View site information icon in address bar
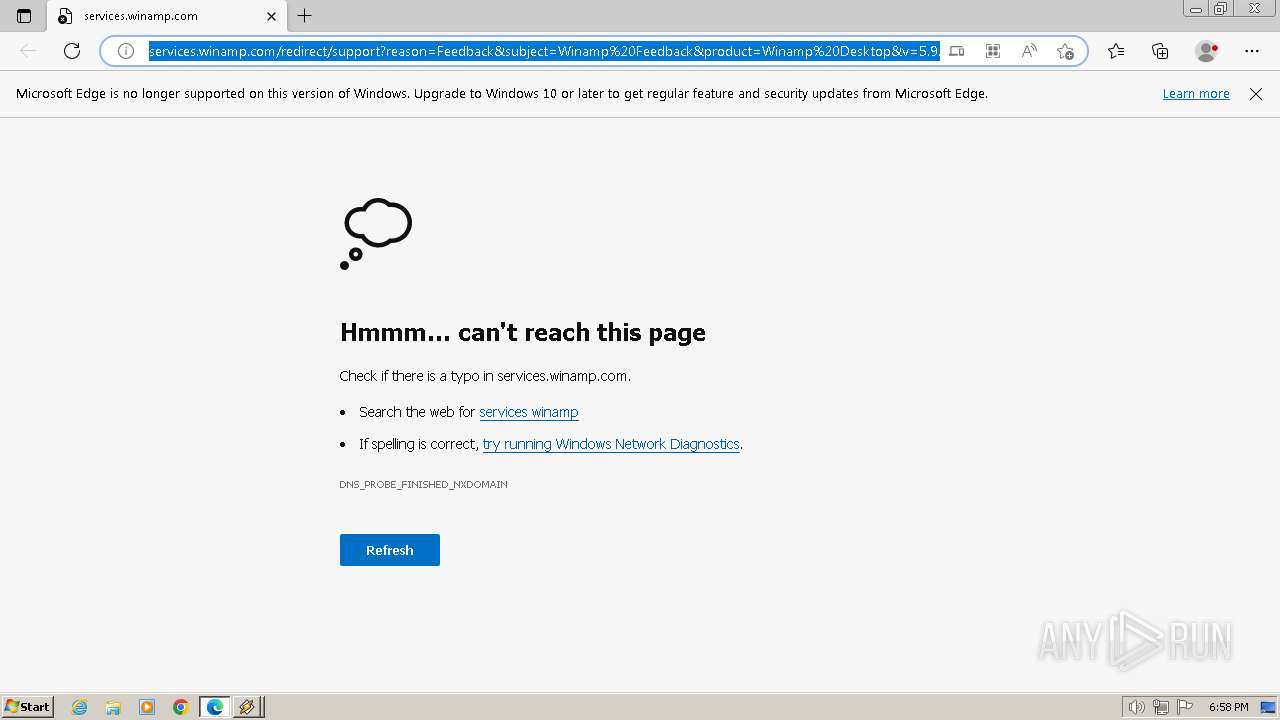Screen dimensions: 1280x720 [x=126, y=51]
